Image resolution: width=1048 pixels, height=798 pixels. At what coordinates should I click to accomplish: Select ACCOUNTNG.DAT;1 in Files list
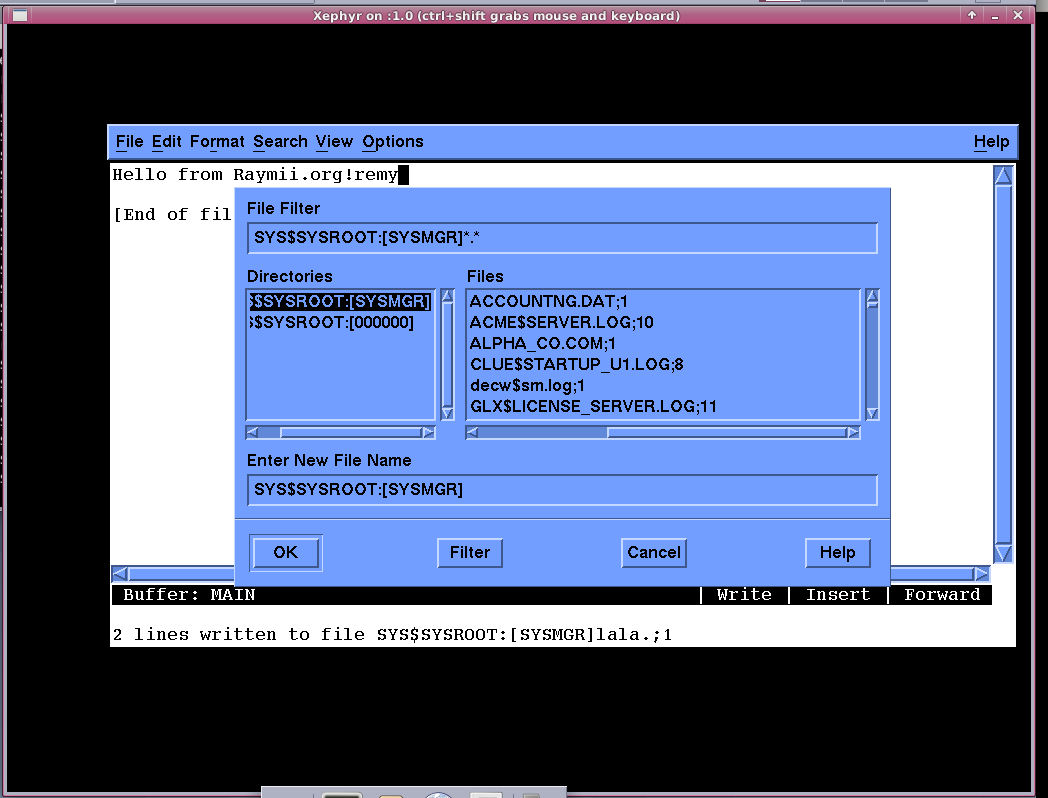tap(548, 301)
